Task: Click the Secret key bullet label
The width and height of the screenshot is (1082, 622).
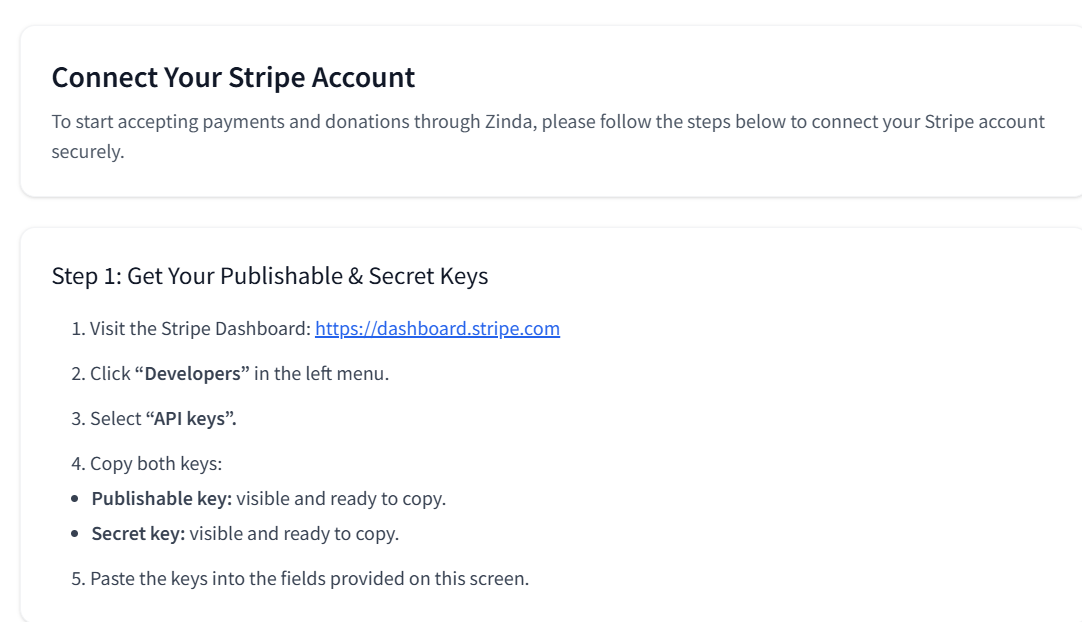Action: 138,534
